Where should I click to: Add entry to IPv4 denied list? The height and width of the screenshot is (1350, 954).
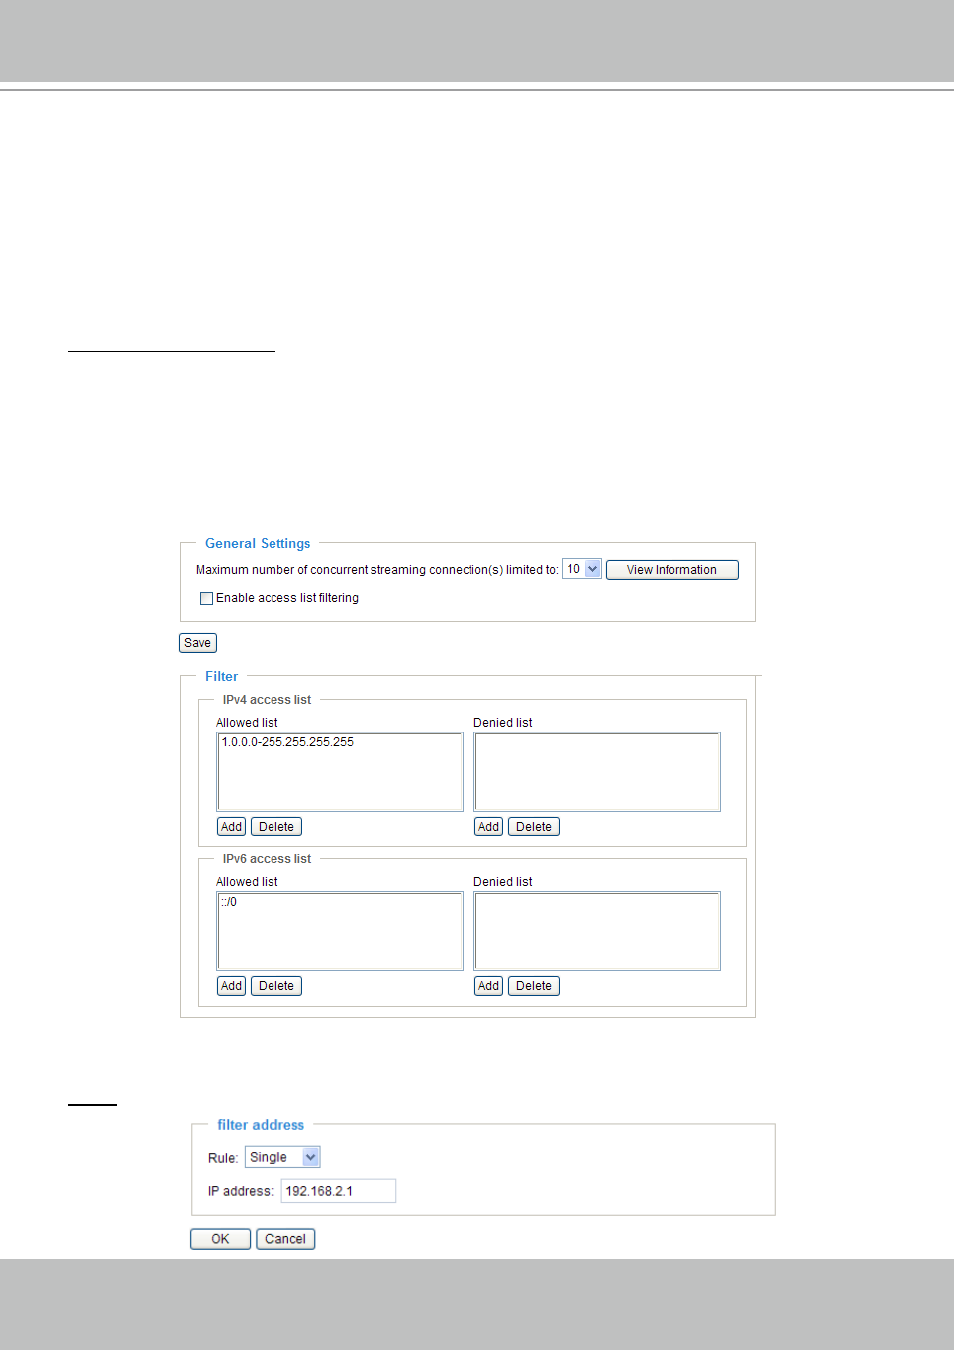tap(488, 827)
